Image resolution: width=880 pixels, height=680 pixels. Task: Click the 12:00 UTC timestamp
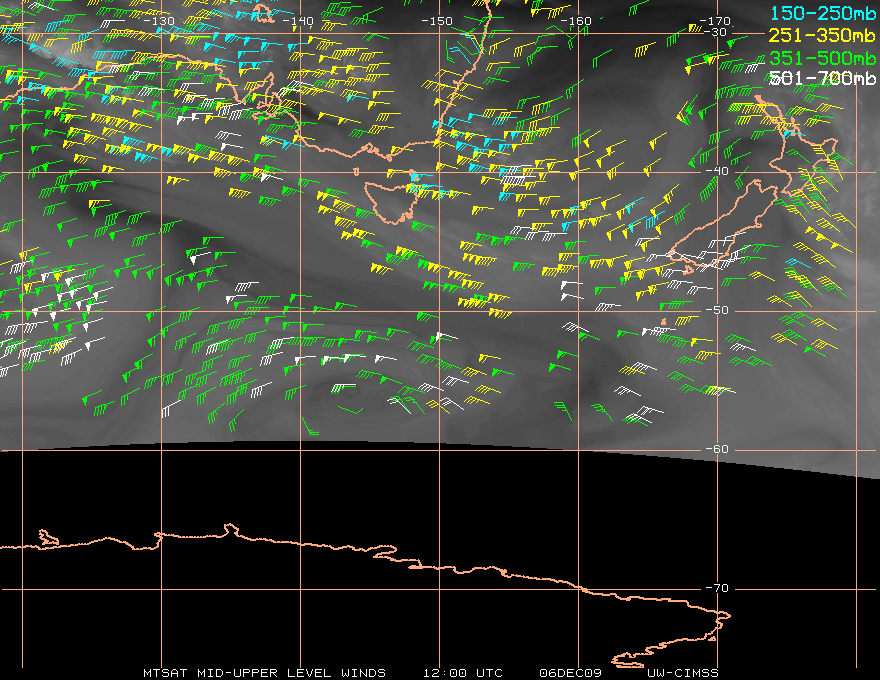pos(462,672)
